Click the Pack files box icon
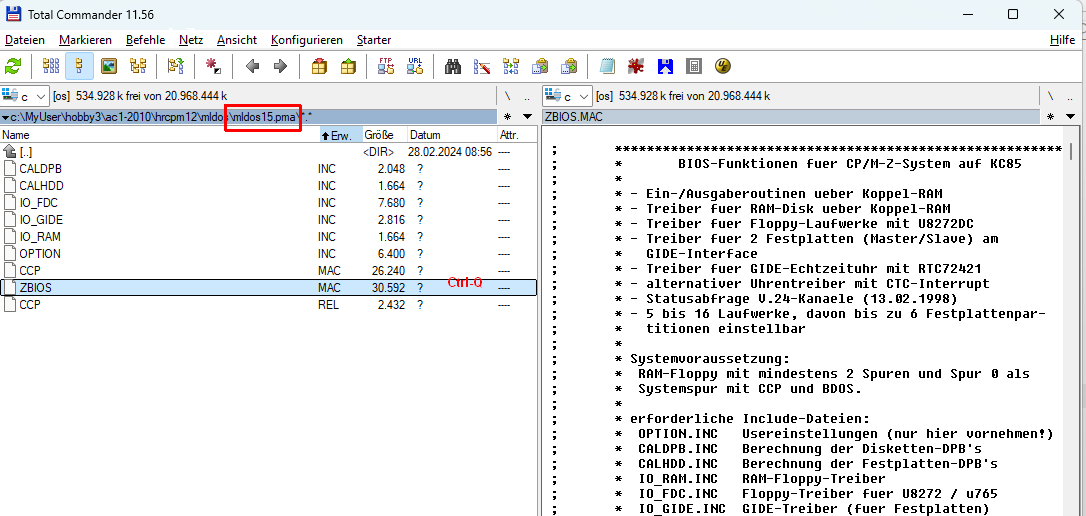The width and height of the screenshot is (1086, 516). pyautogui.click(x=319, y=66)
